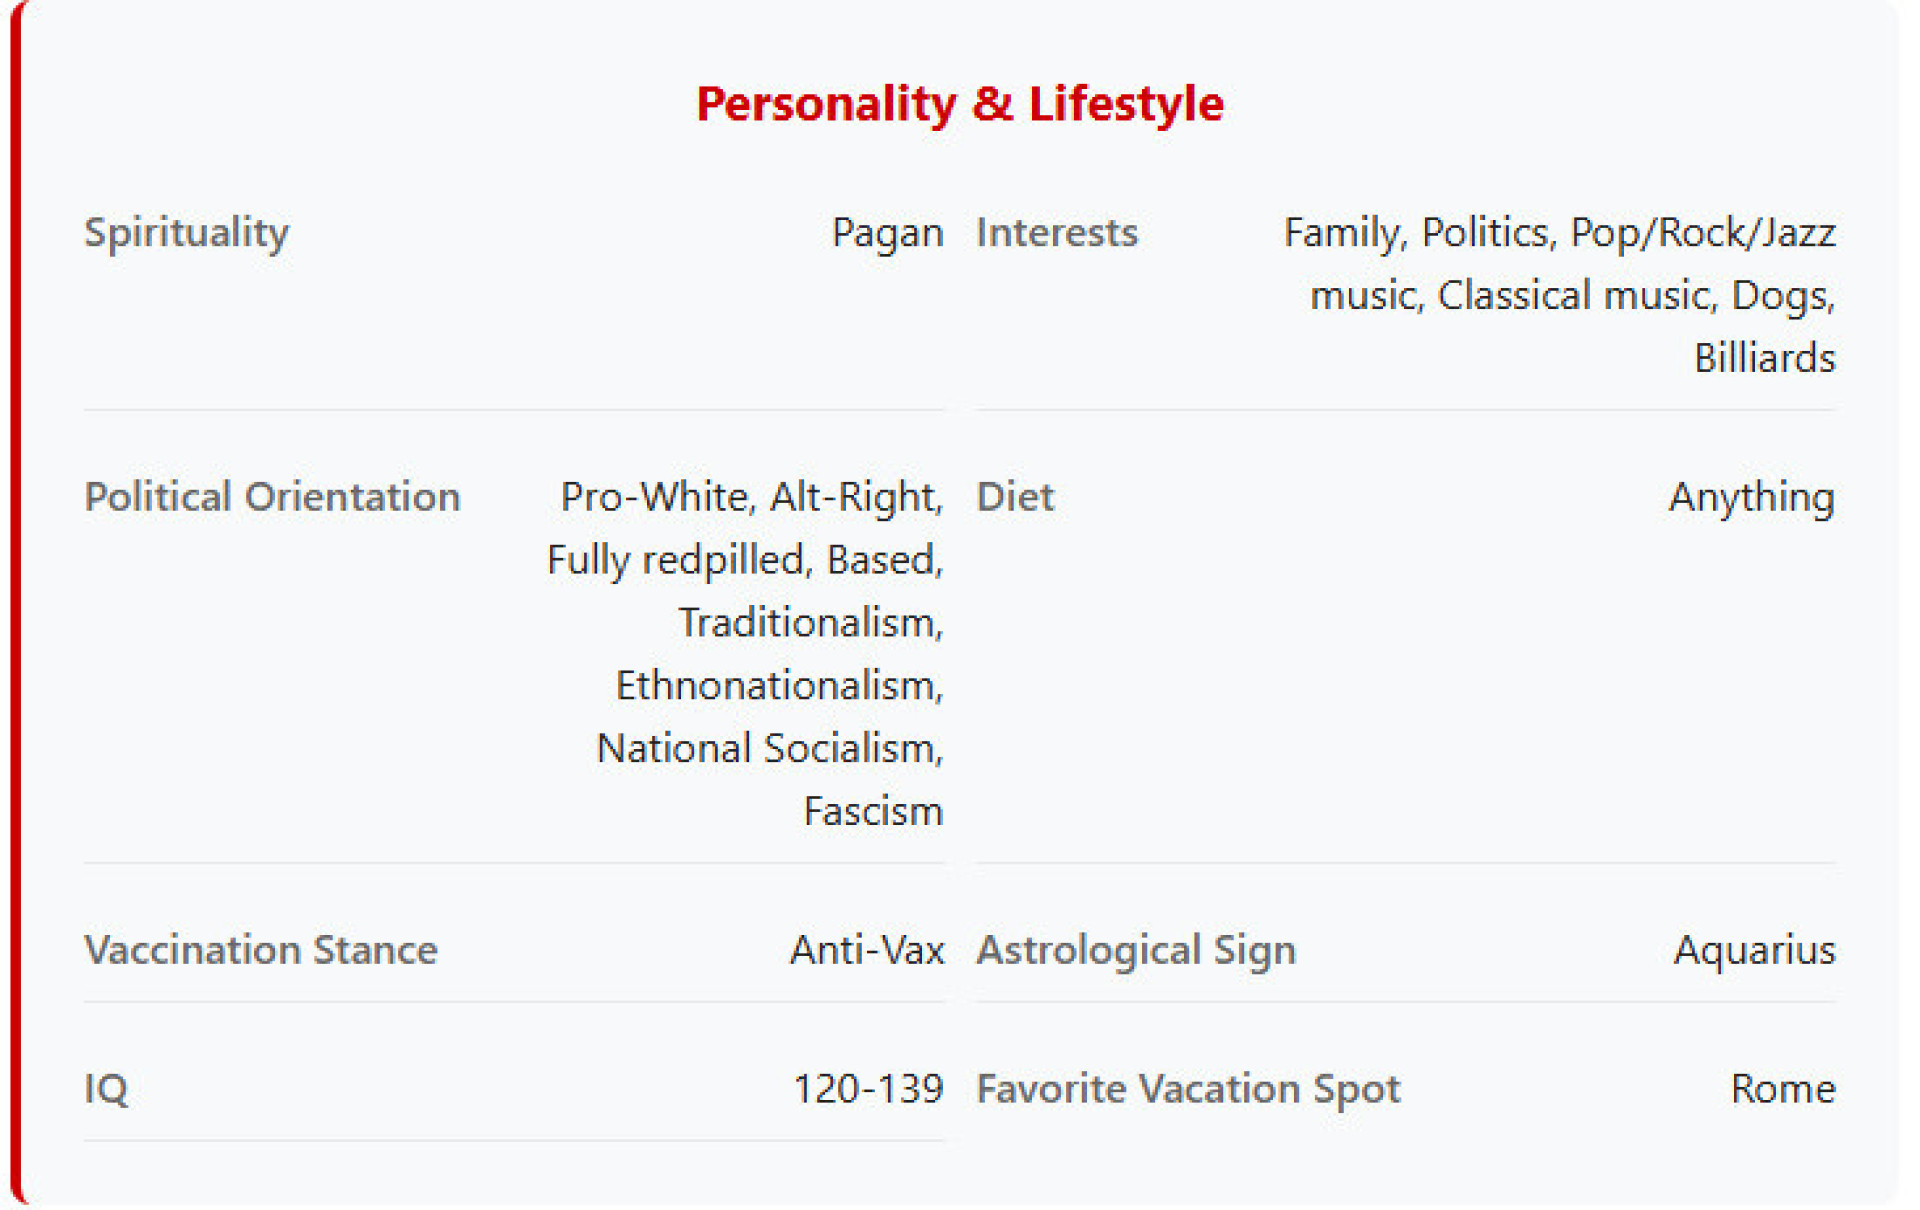Click the Fully redpilled, Based line

(745, 560)
